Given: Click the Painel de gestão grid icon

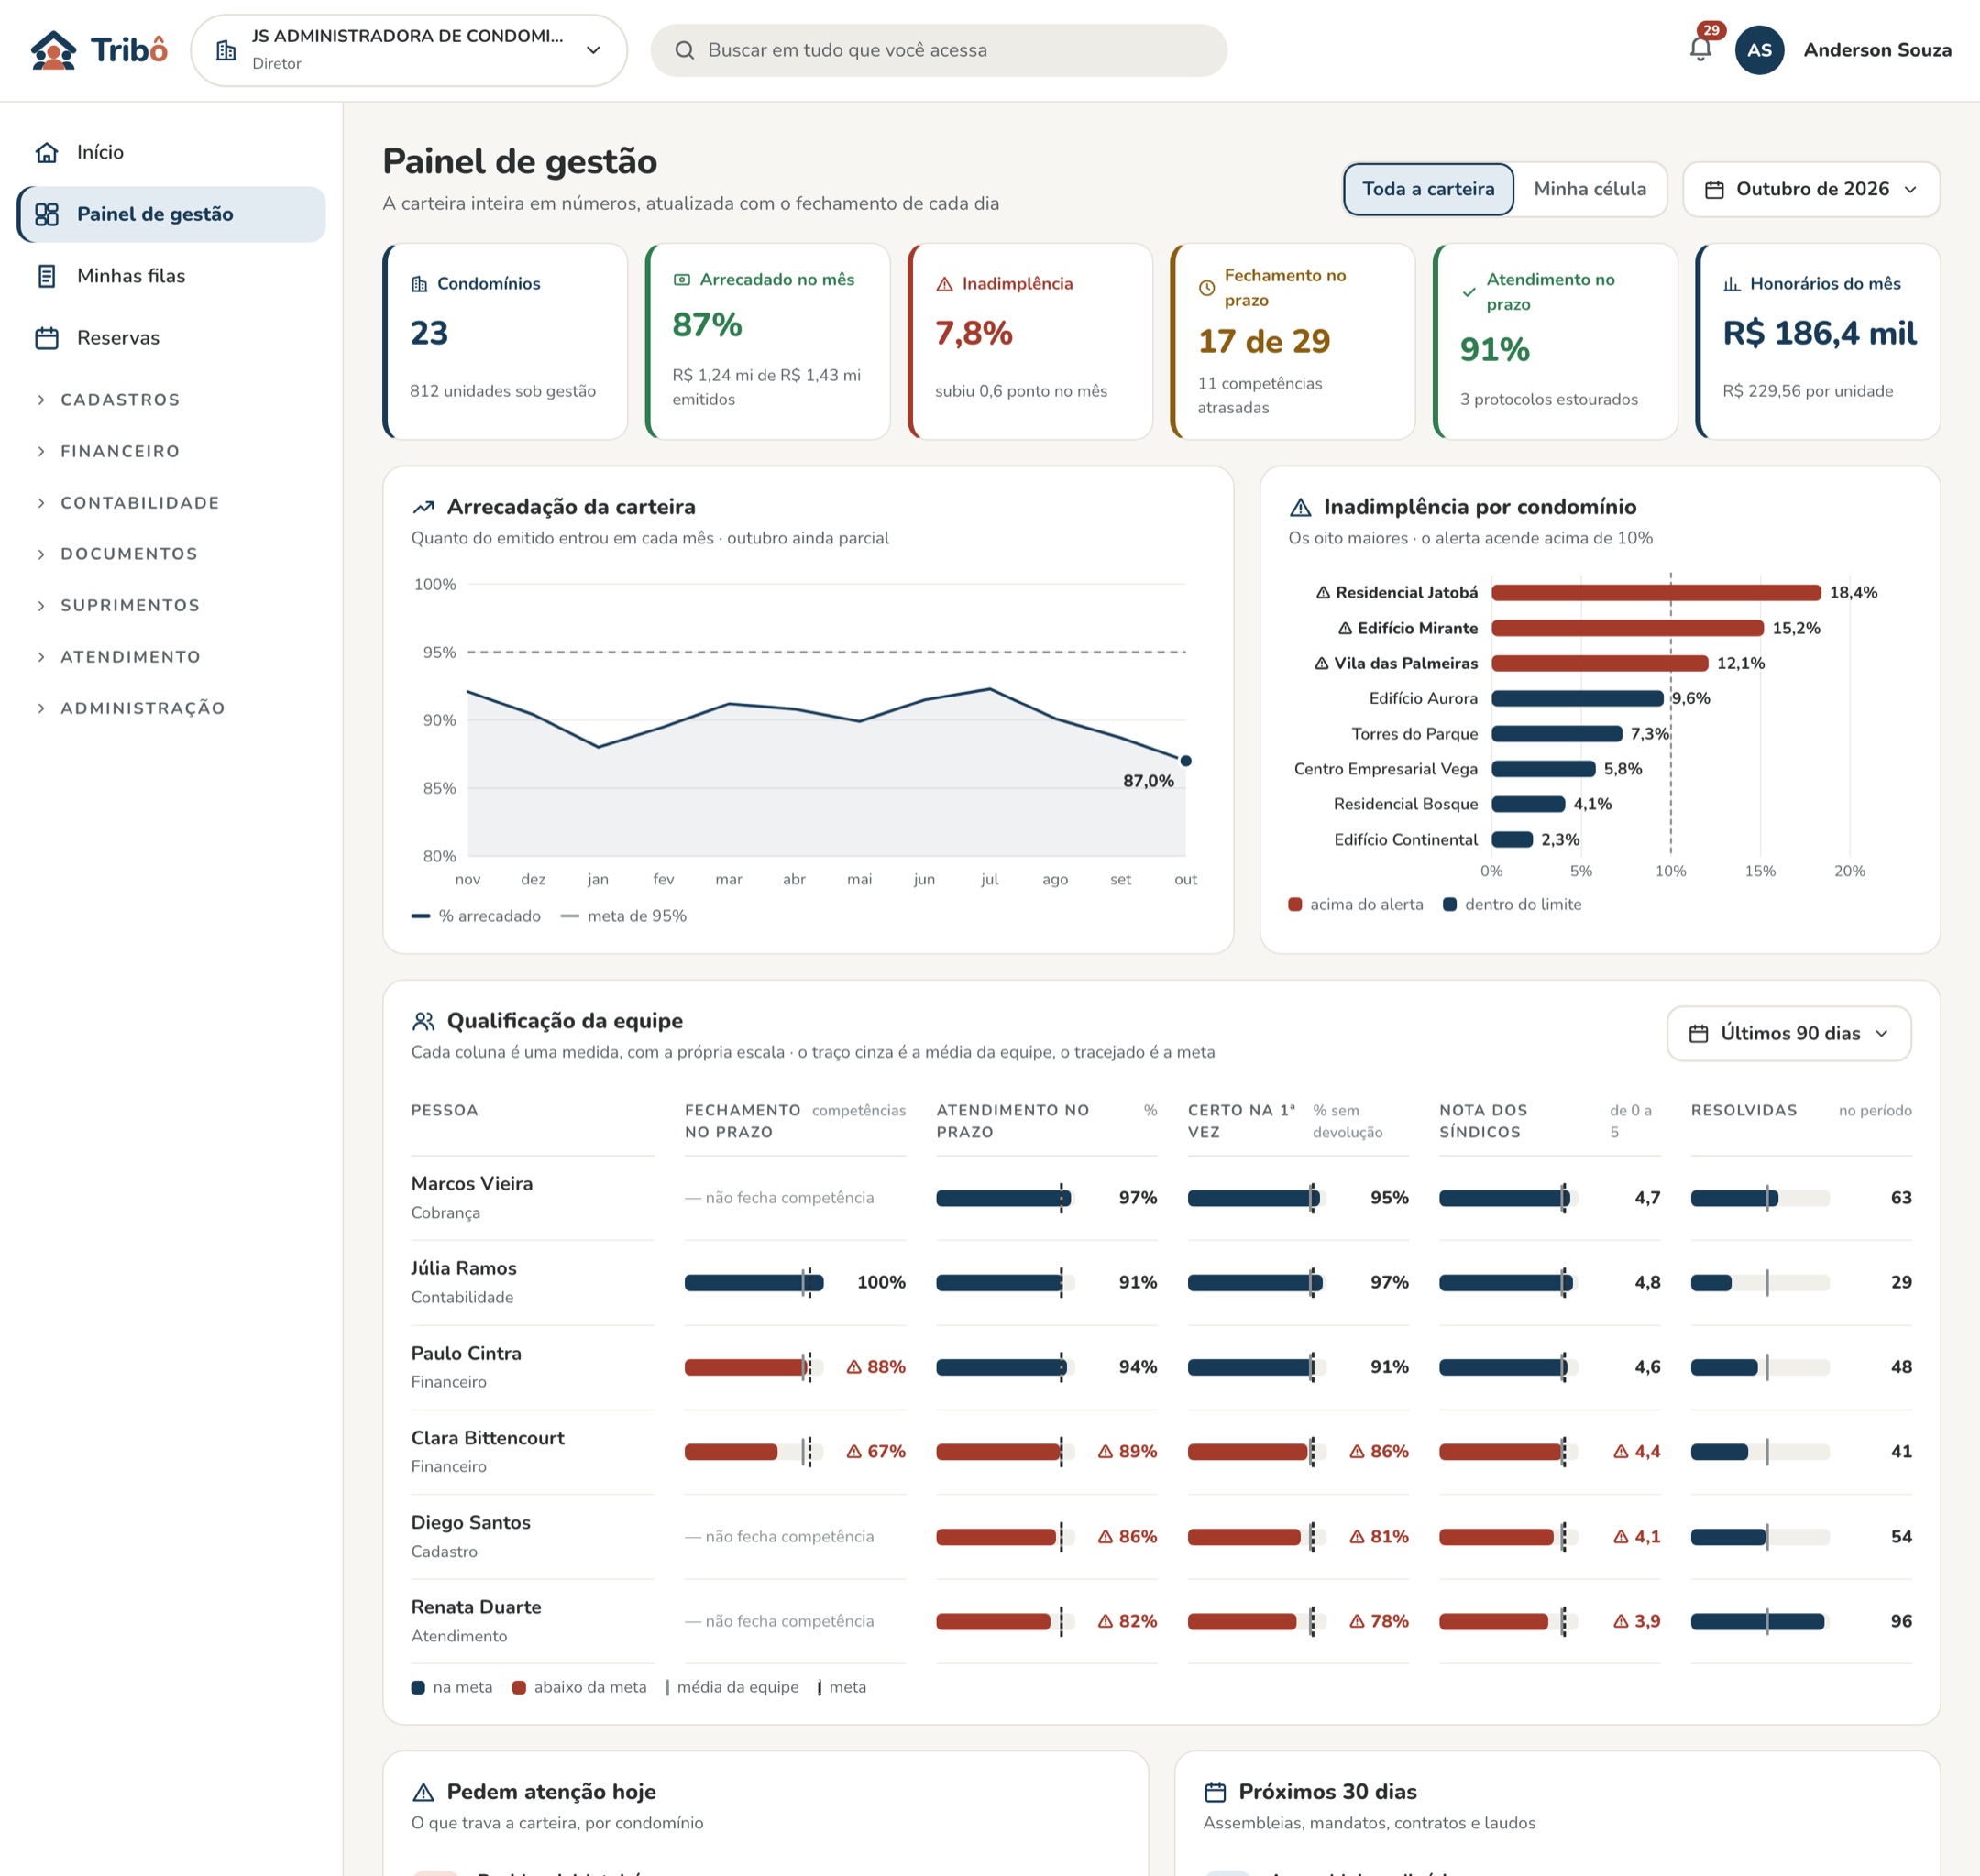Looking at the screenshot, I should pos(47,214).
